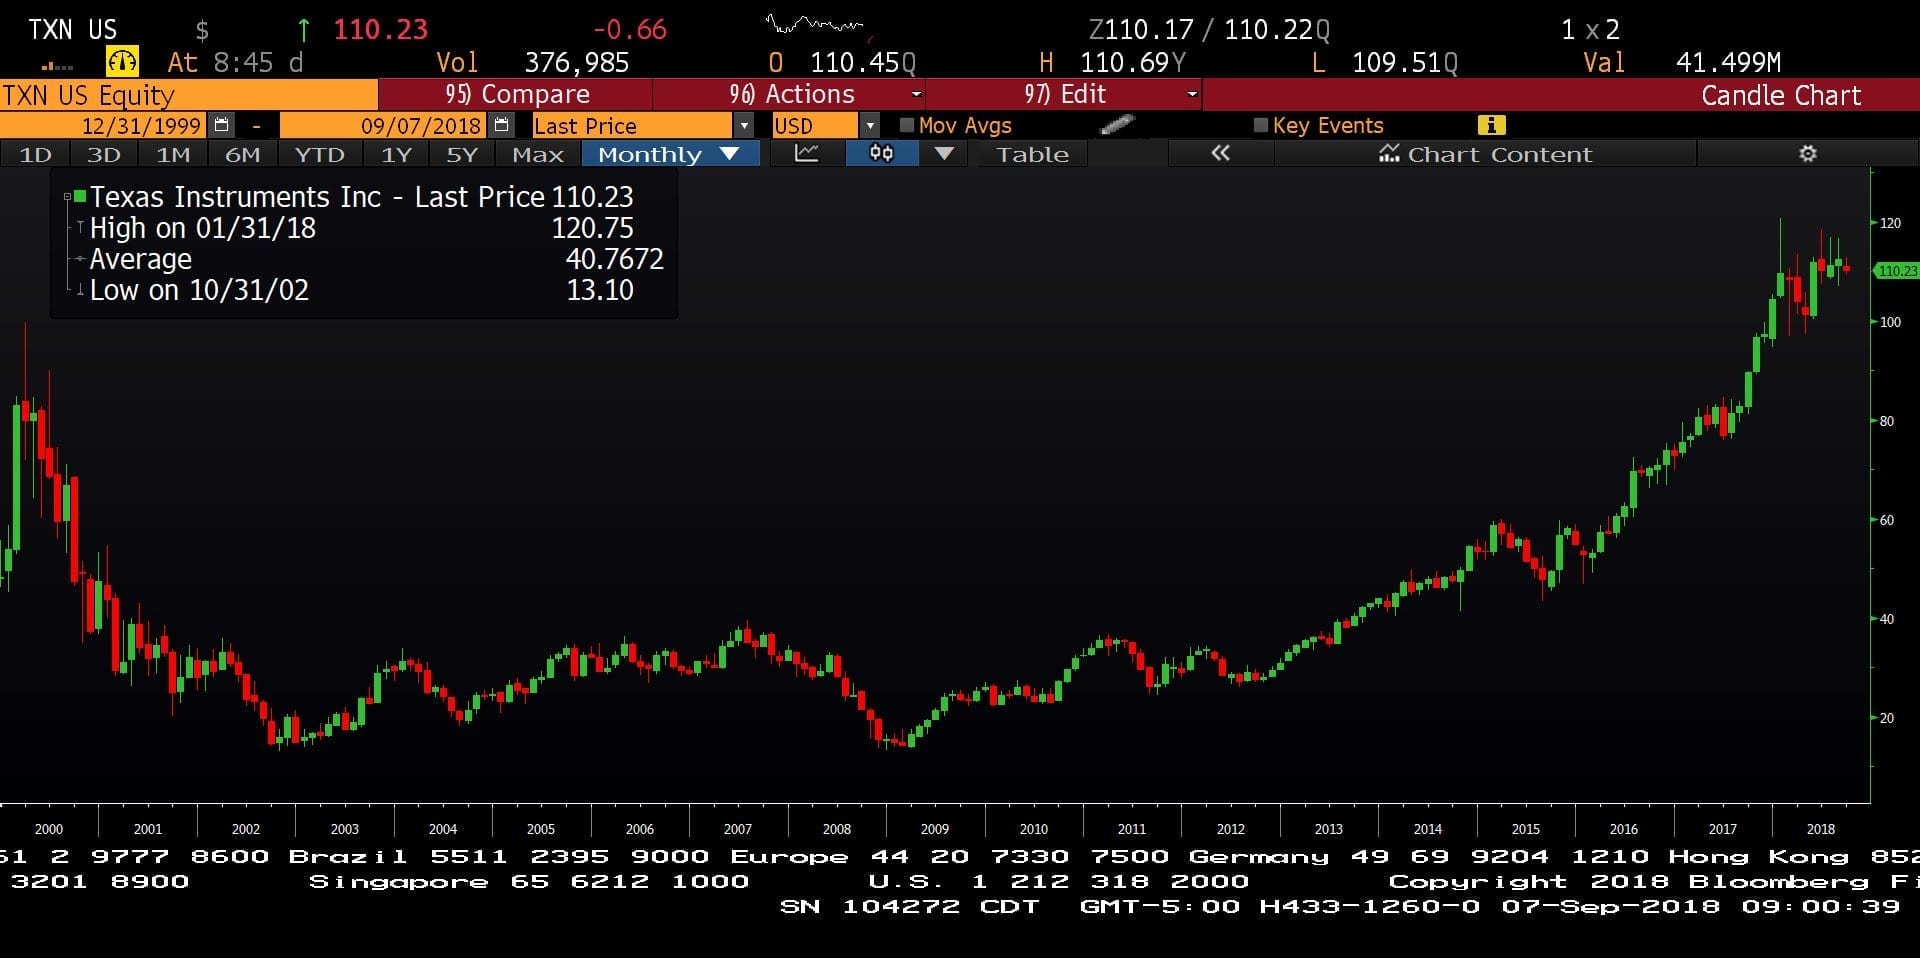Viewport: 1920px width, 958px height.
Task: Click the TXN US ticker header
Action: coord(72,29)
